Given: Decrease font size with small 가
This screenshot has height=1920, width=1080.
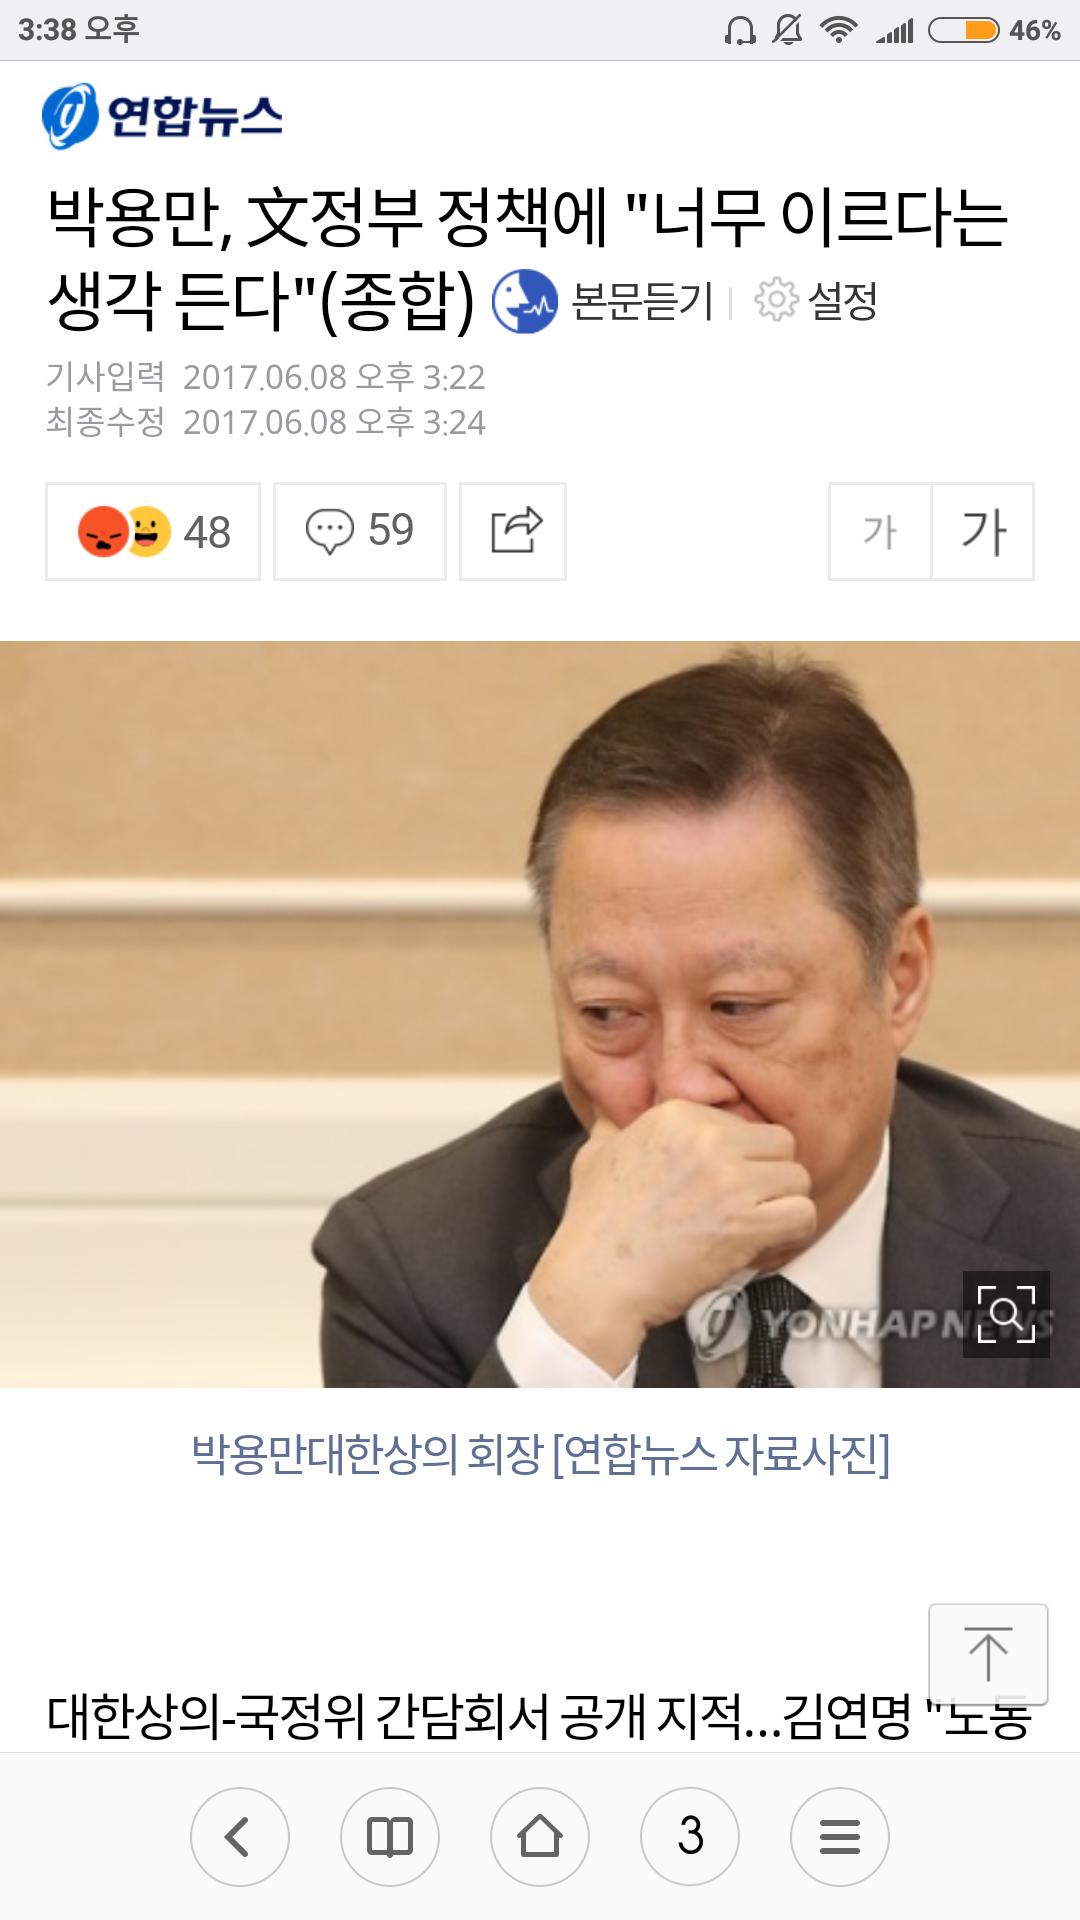Looking at the screenshot, I should (x=880, y=531).
